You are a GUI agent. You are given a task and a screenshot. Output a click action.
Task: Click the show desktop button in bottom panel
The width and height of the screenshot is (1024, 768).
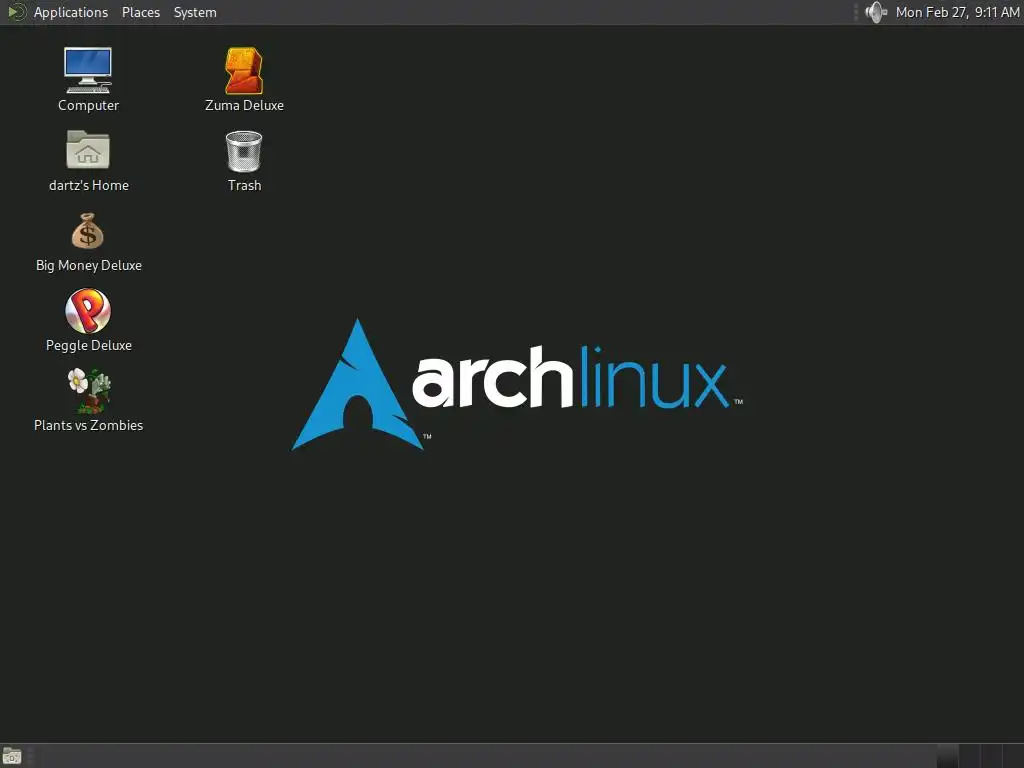(x=12, y=756)
